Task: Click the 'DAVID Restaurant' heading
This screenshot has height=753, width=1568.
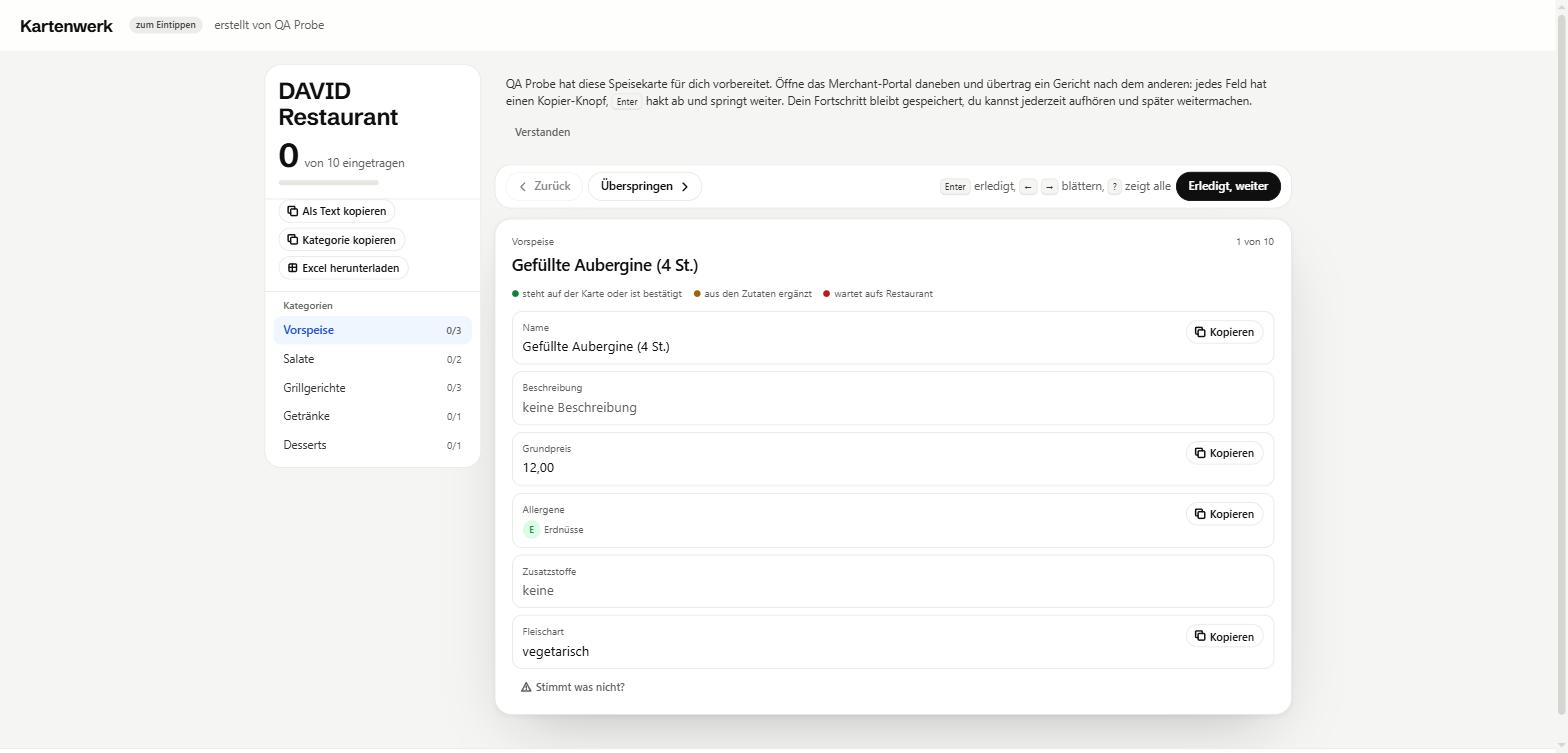Action: (x=338, y=104)
